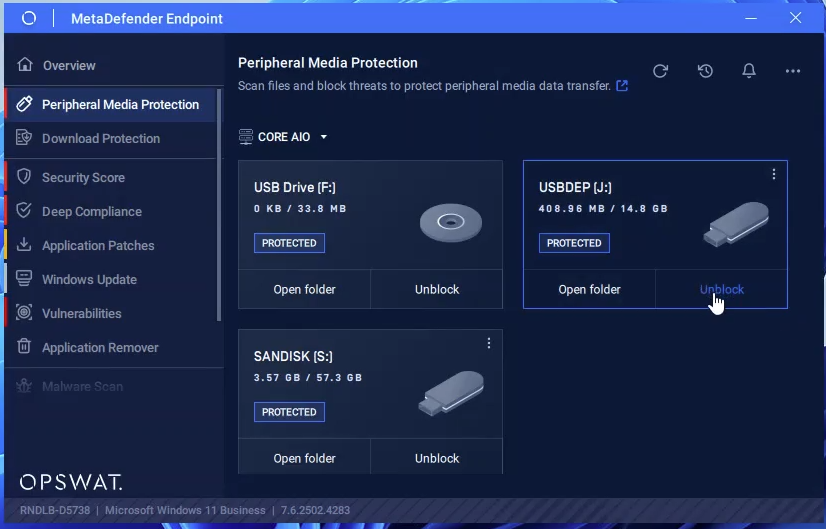Screen dimensions: 826x529
Task: Click the Download Protection sidebar icon
Action: [x=24, y=138]
